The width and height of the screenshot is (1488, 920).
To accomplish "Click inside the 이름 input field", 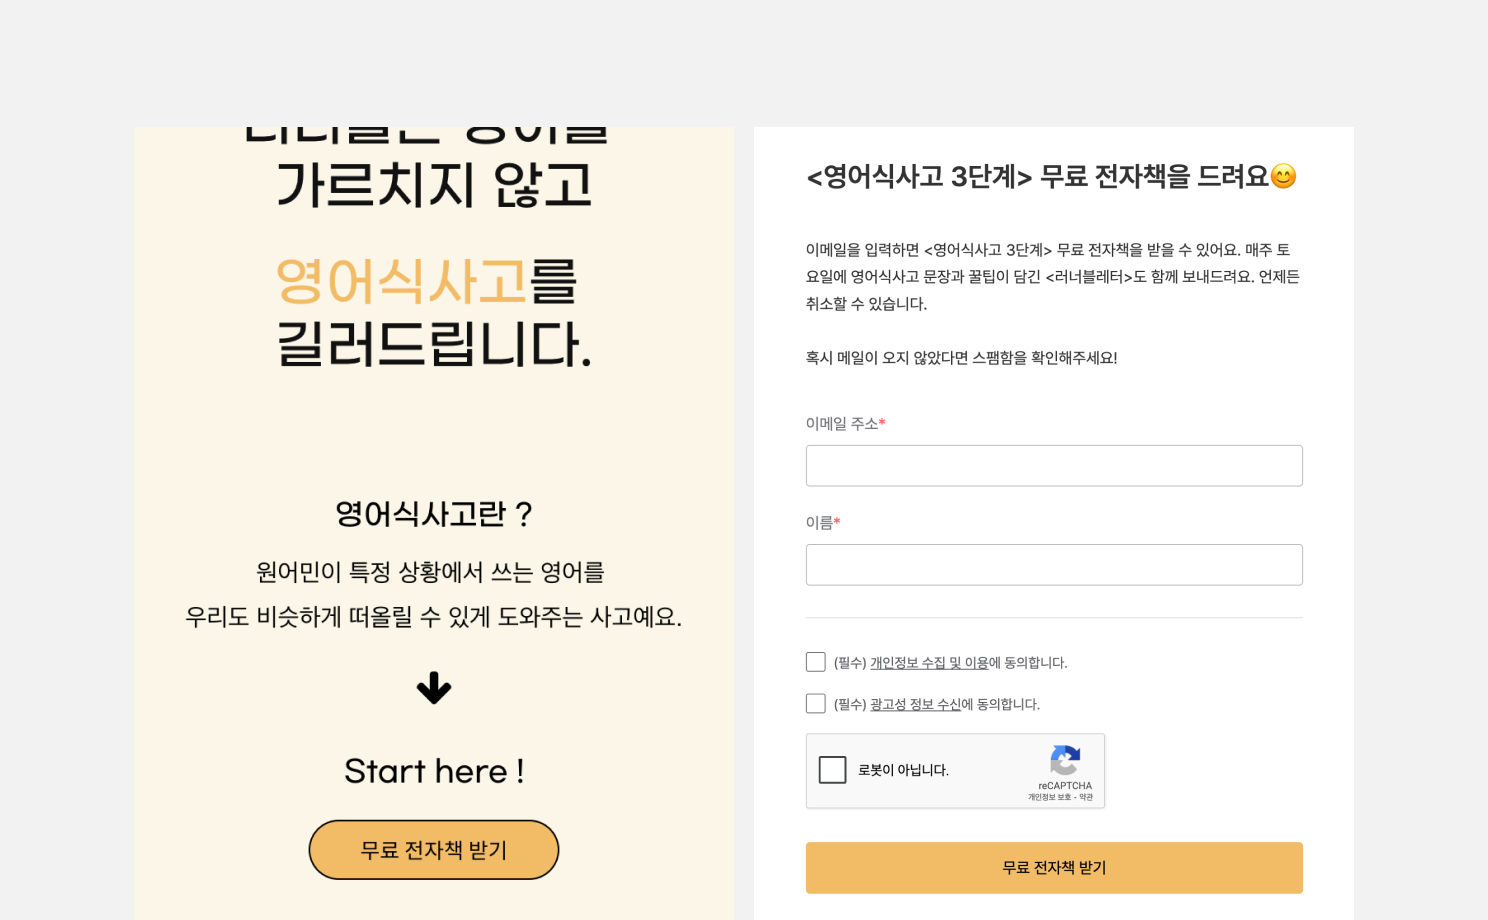I will coord(1054,564).
